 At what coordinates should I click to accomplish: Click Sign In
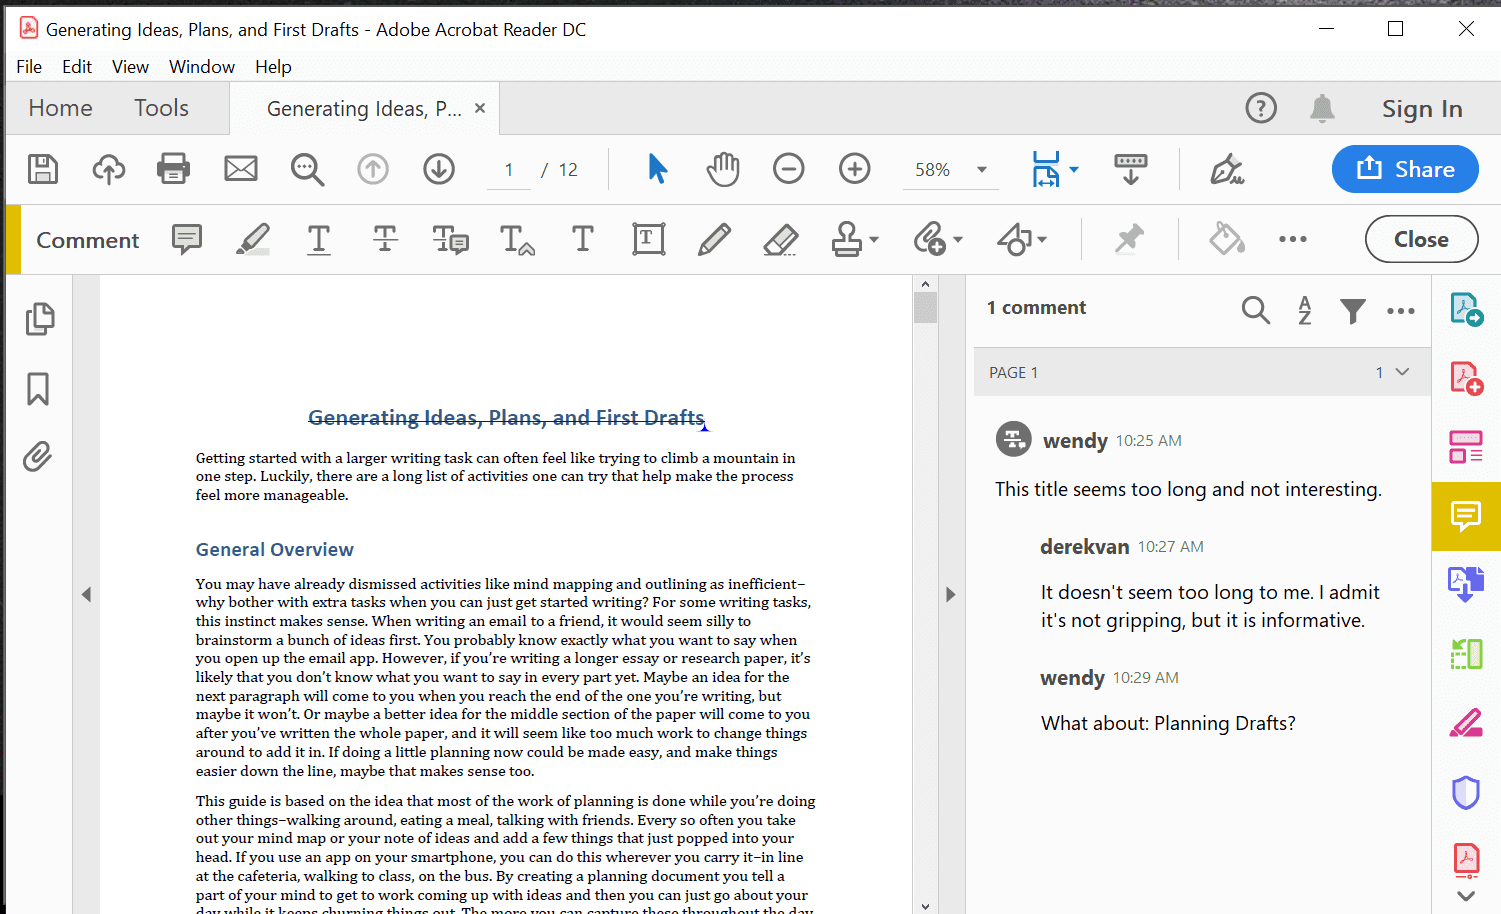point(1422,109)
